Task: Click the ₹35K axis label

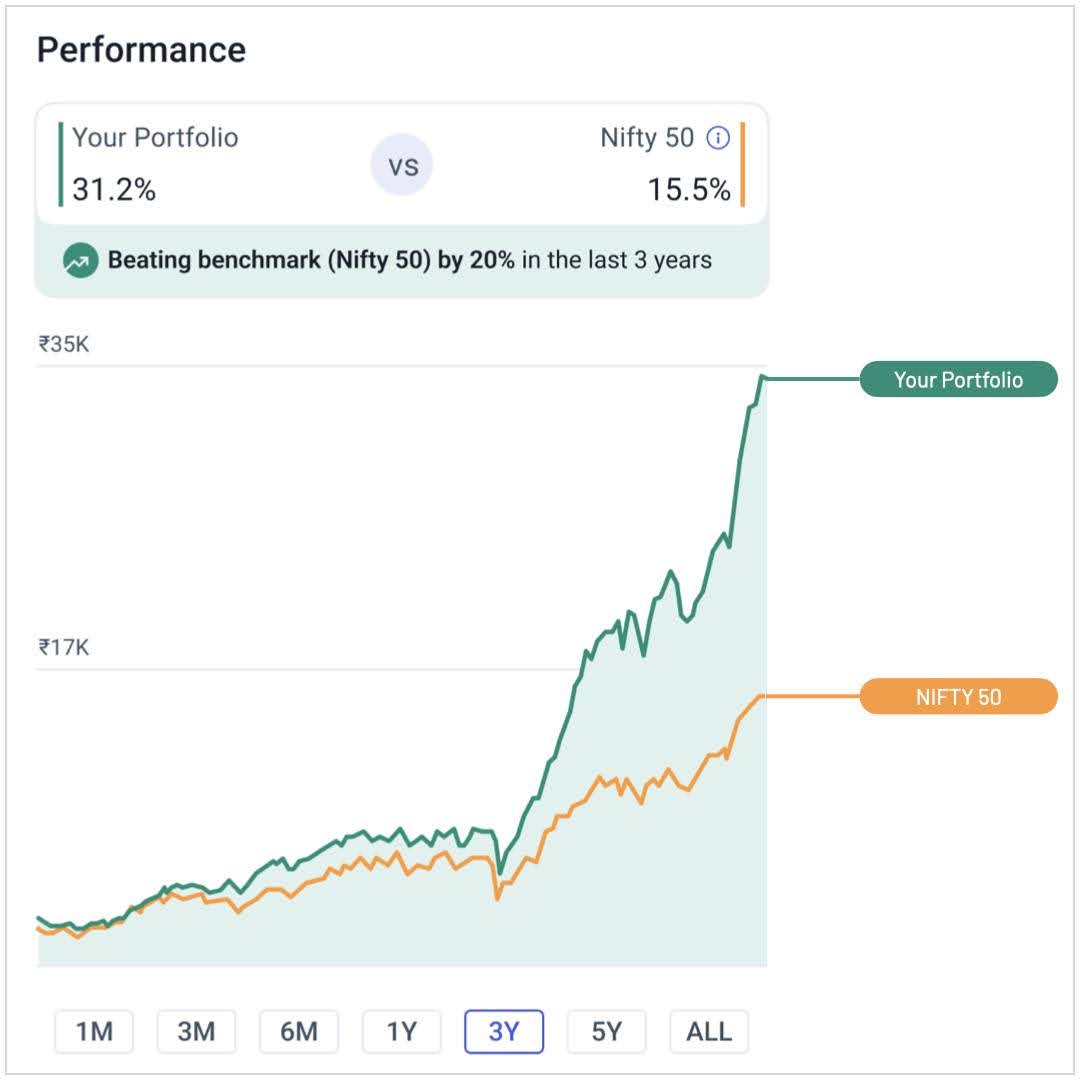Action: point(64,344)
